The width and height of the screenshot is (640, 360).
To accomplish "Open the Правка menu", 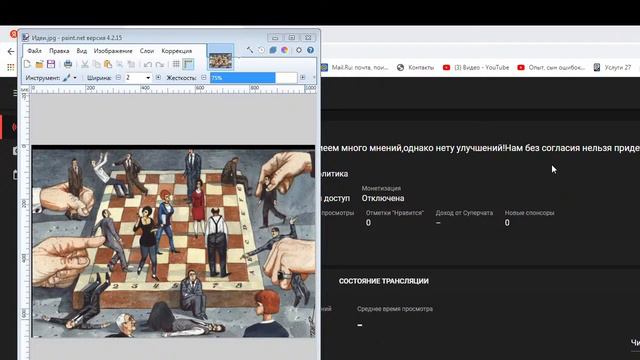I will (59, 51).
